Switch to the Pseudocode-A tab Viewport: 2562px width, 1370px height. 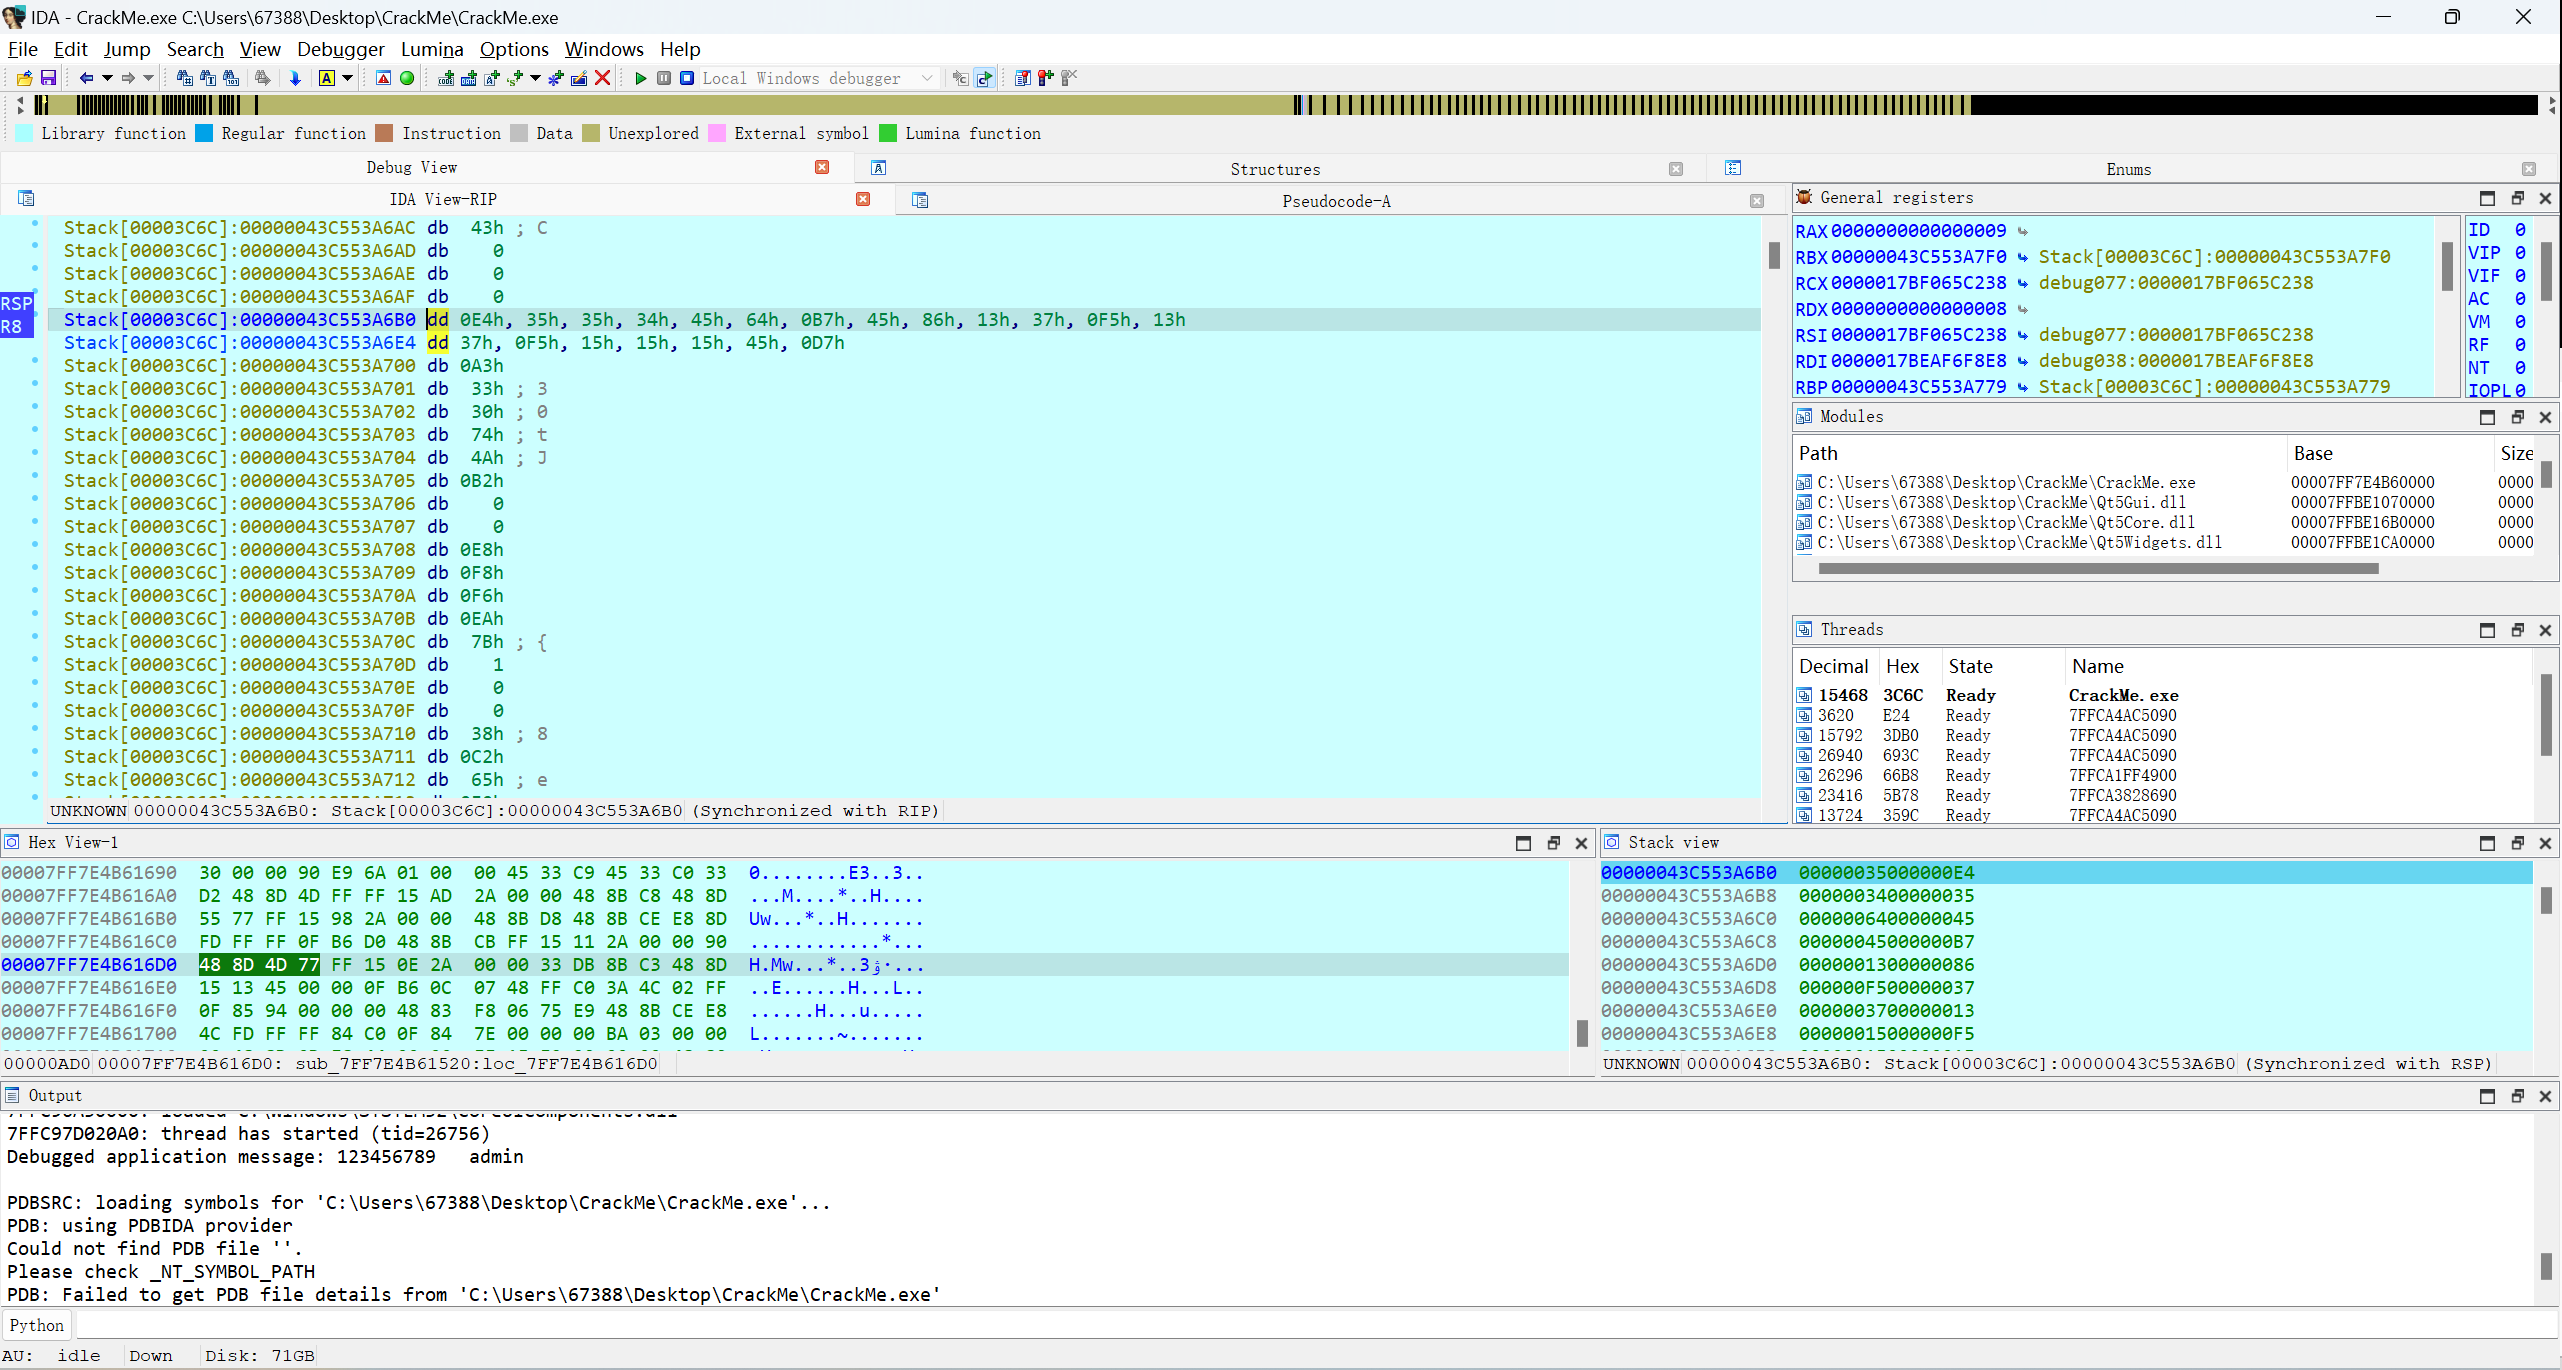point(1336,201)
